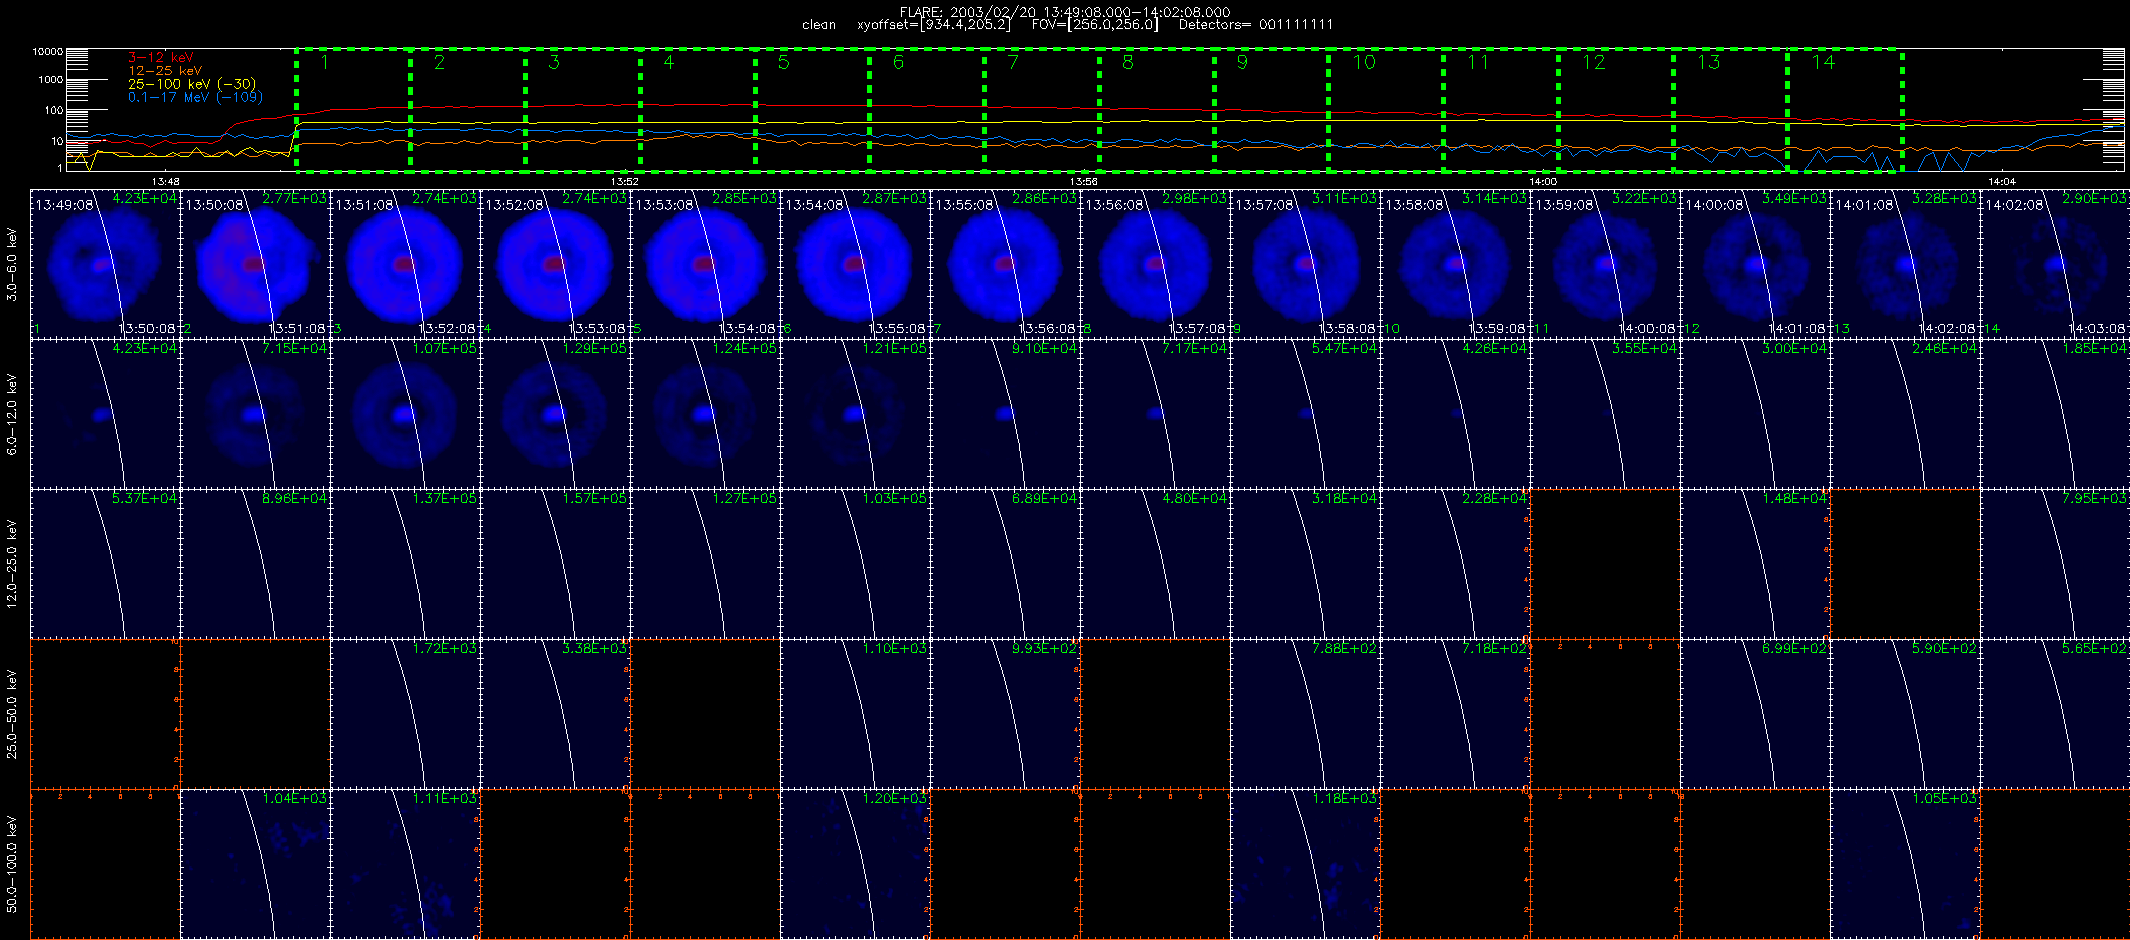Open the 6-12 keV image labeled 9.10E+04

(x=1006, y=414)
